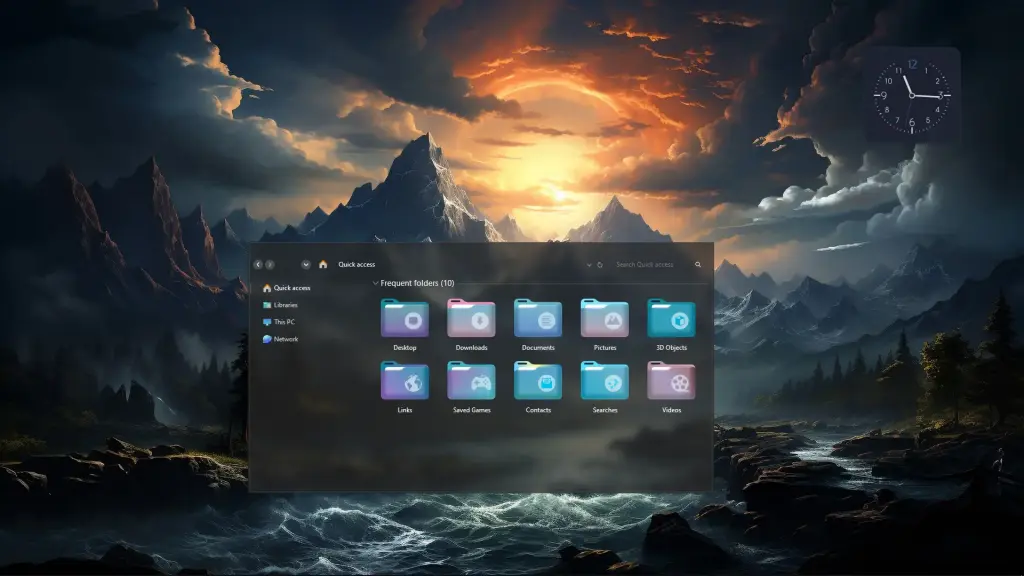The image size is (1024, 576).
Task: Select Libraries in the sidebar
Action: click(x=285, y=305)
